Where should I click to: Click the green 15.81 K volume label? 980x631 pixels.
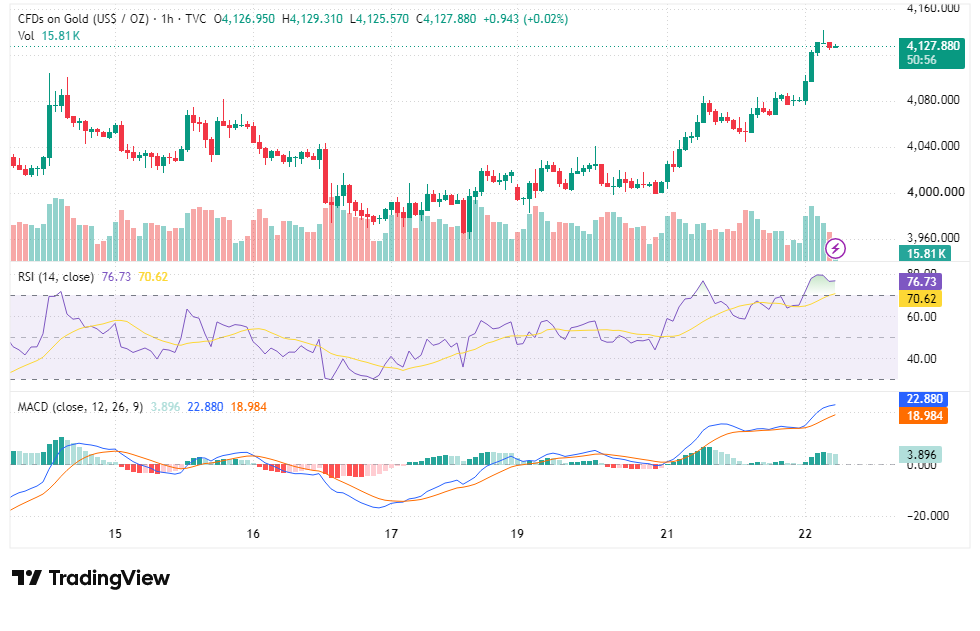[925, 253]
